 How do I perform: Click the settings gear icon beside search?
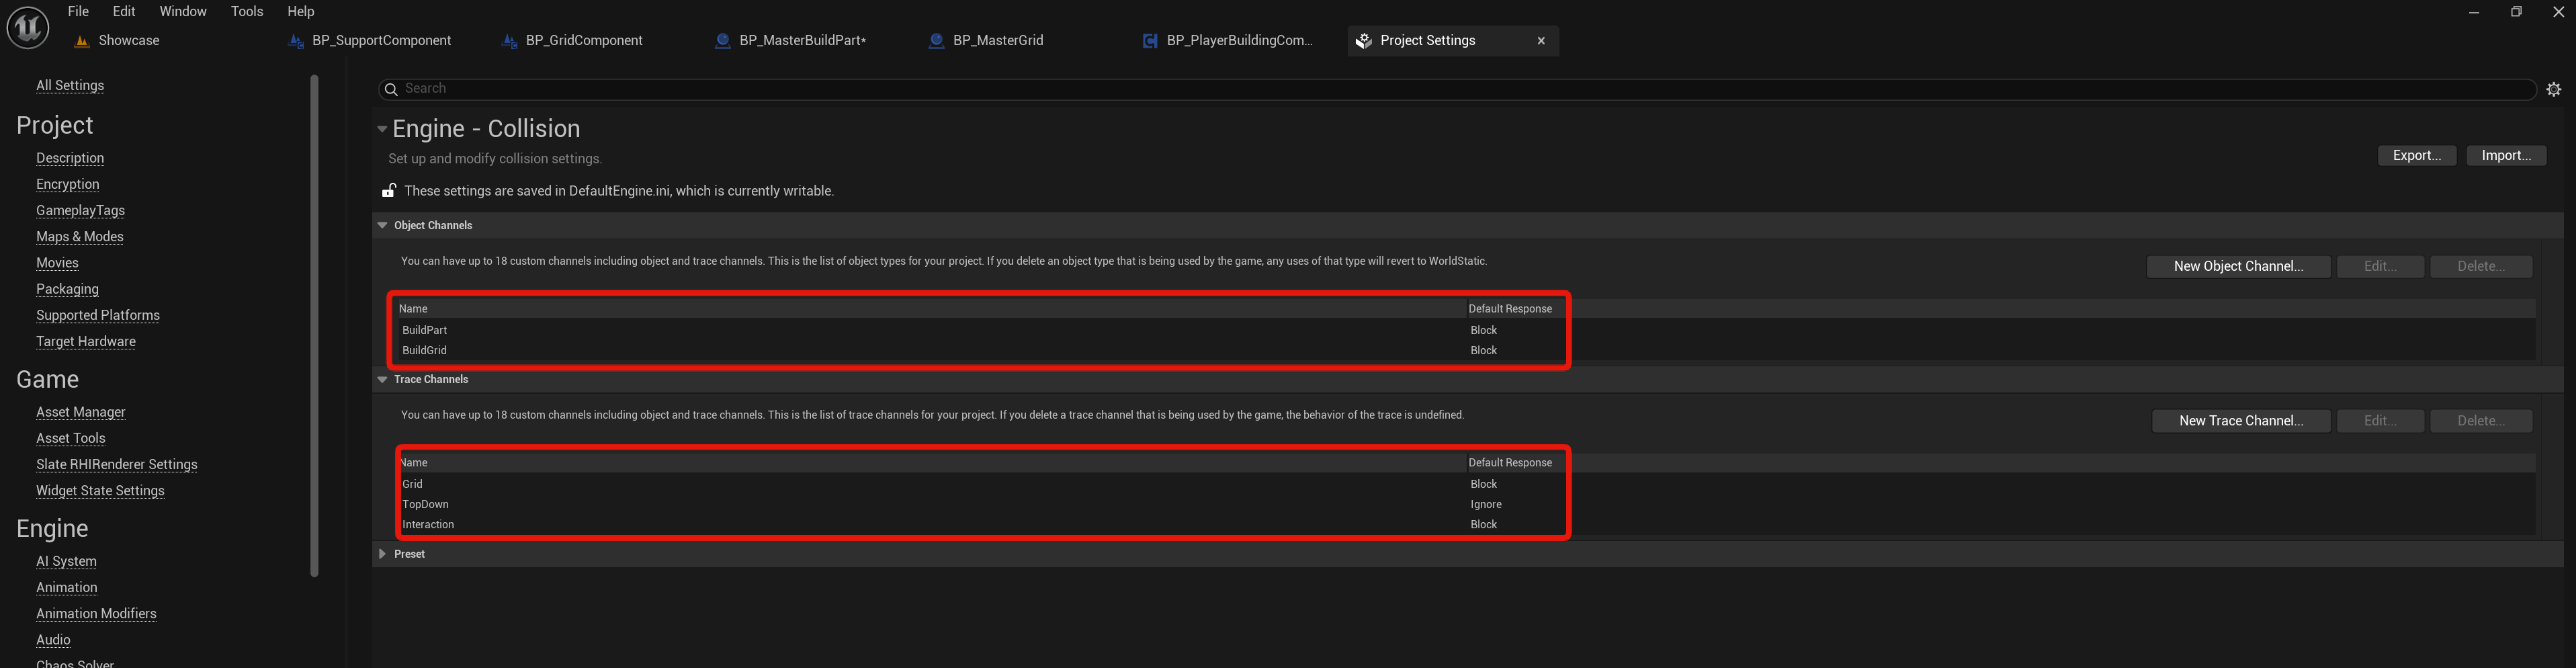pyautogui.click(x=2553, y=89)
